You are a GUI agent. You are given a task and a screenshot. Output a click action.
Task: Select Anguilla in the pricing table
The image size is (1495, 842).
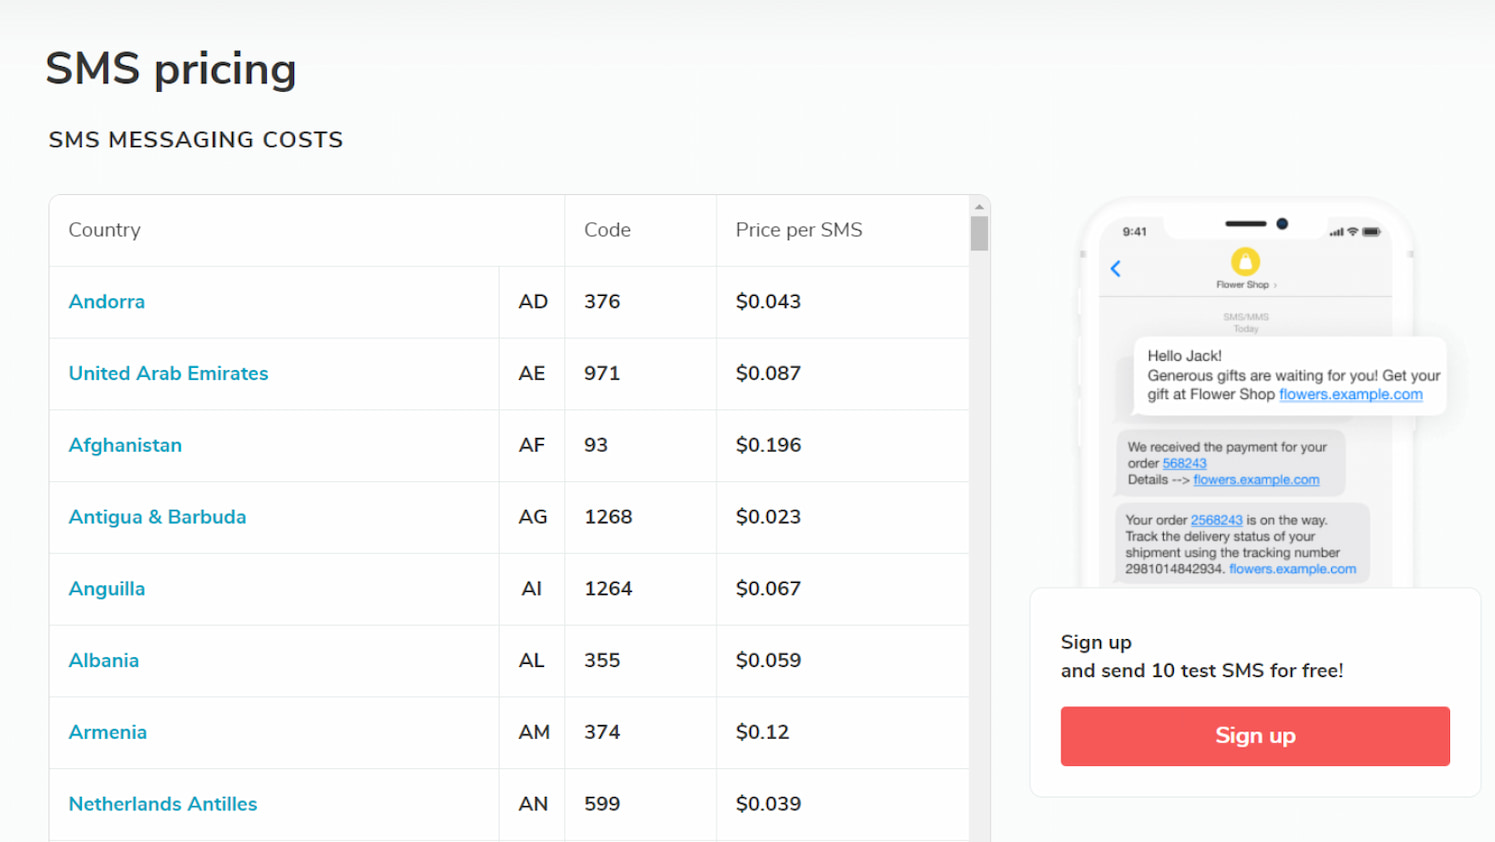[x=106, y=589]
